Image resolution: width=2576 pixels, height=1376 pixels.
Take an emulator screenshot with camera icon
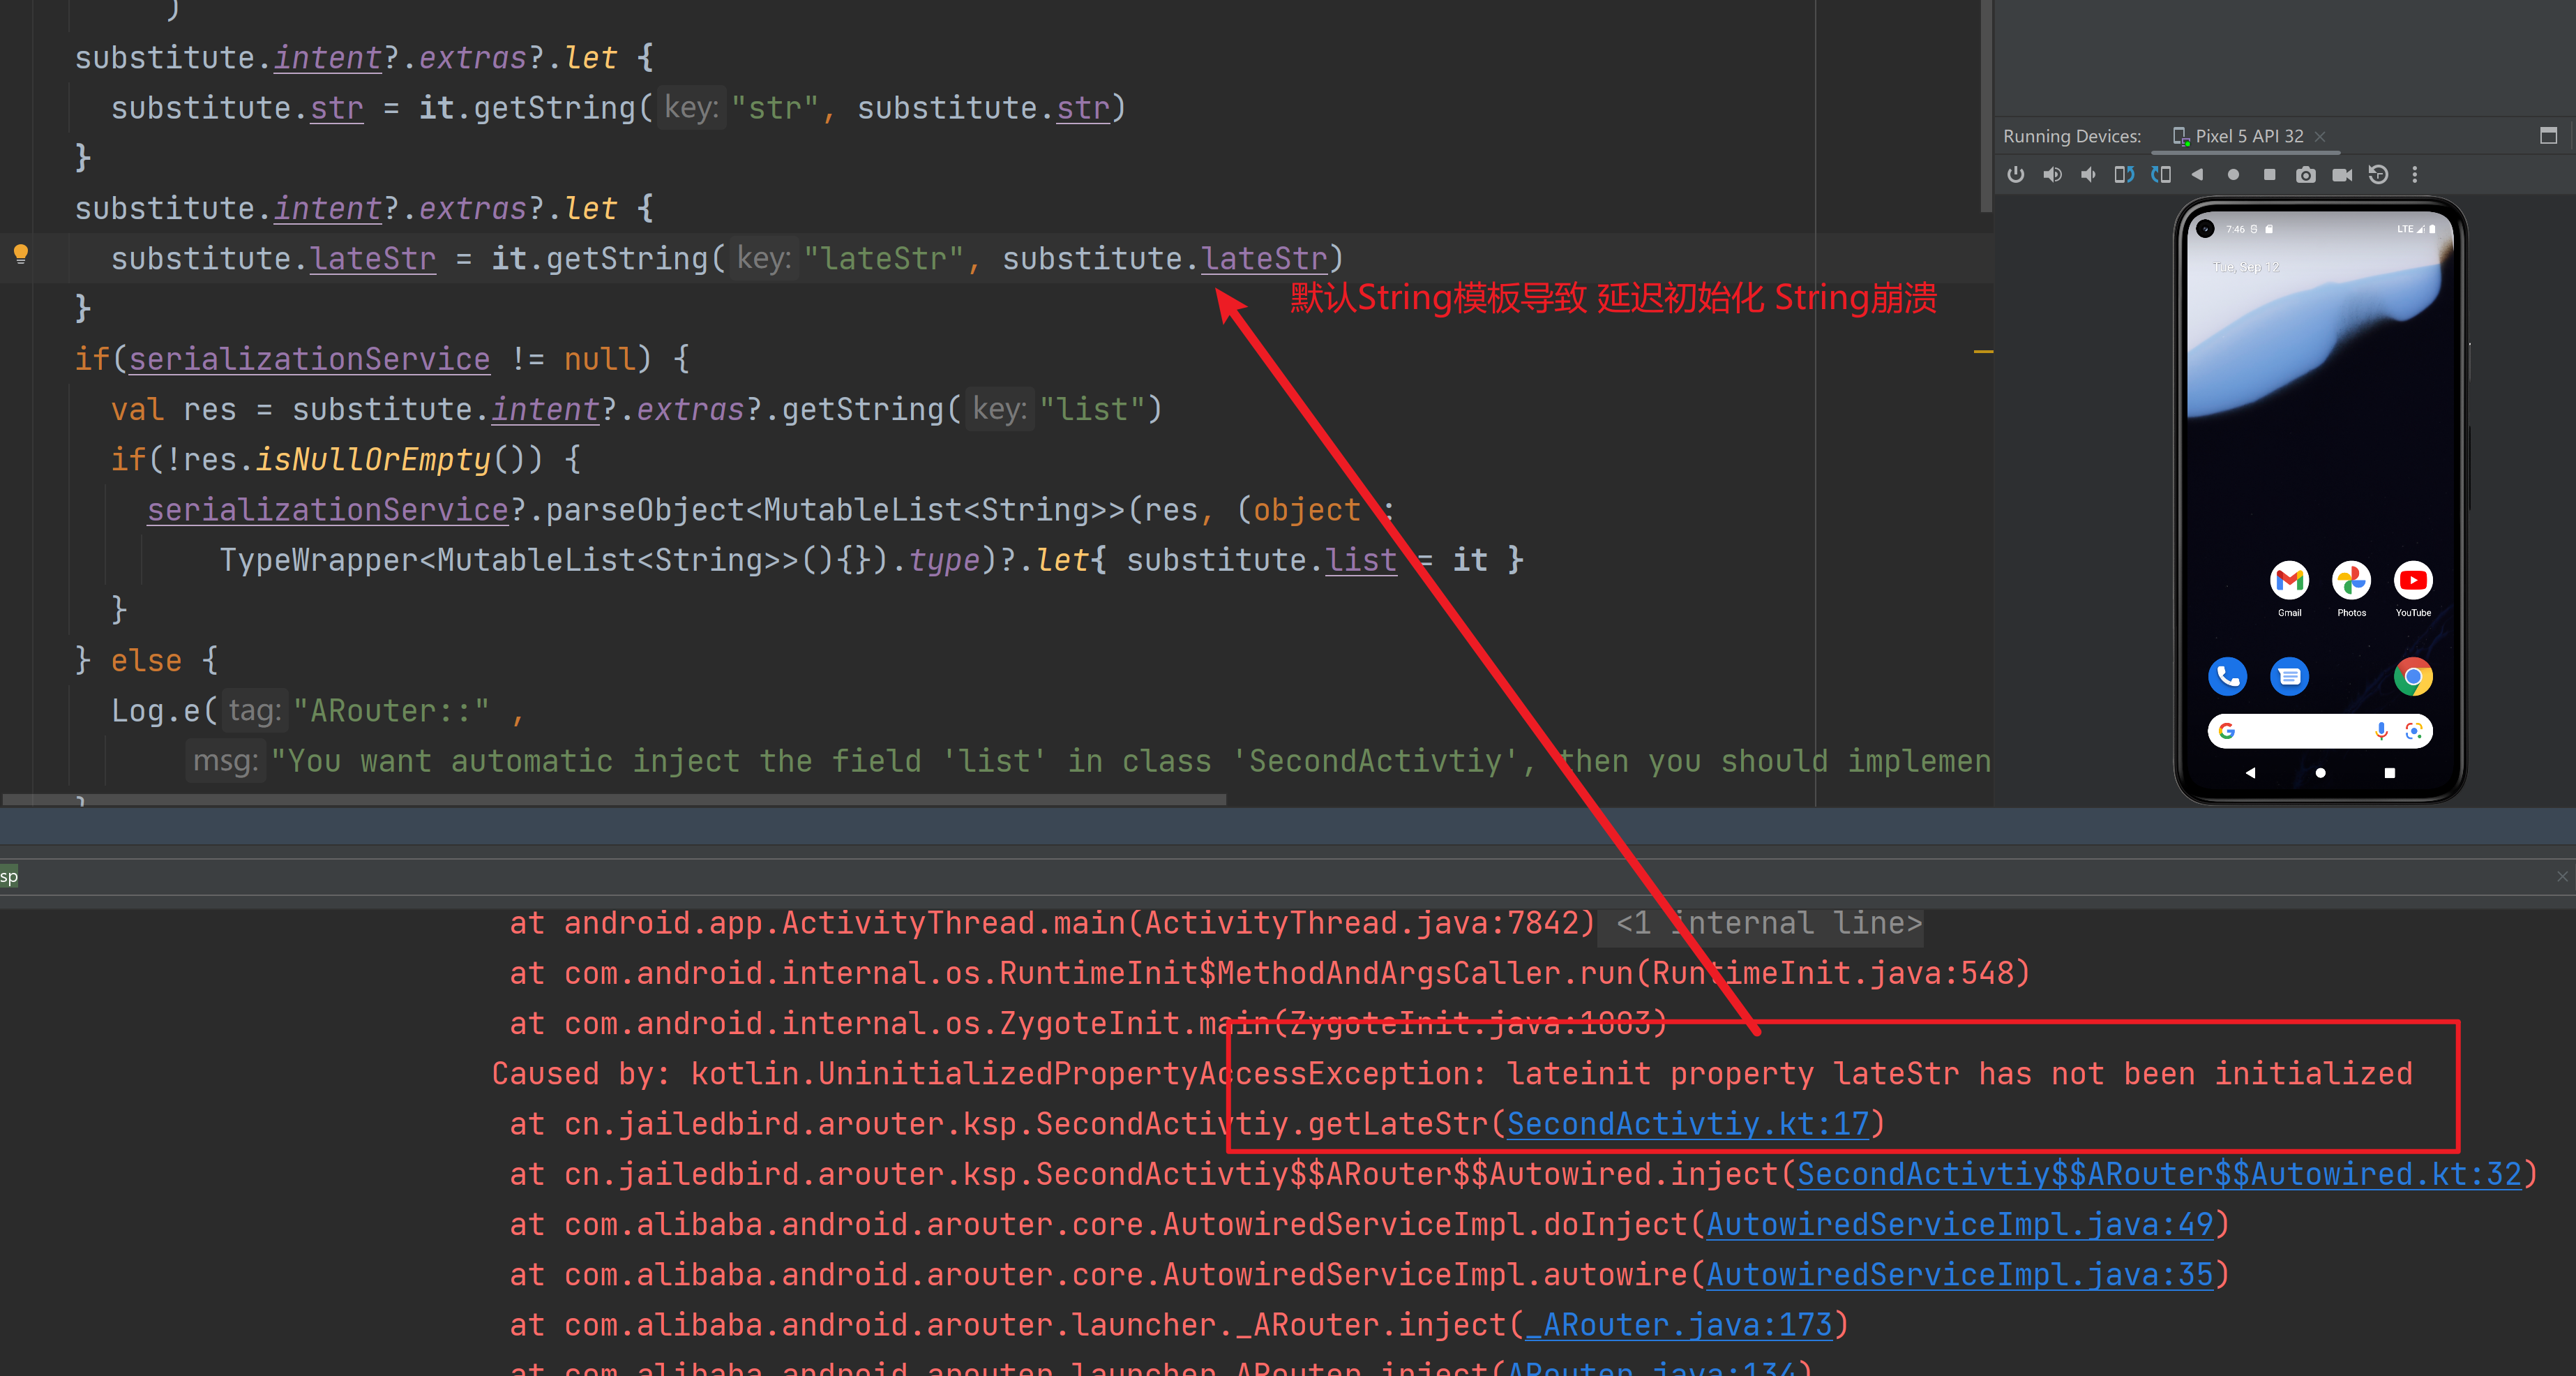2306,175
